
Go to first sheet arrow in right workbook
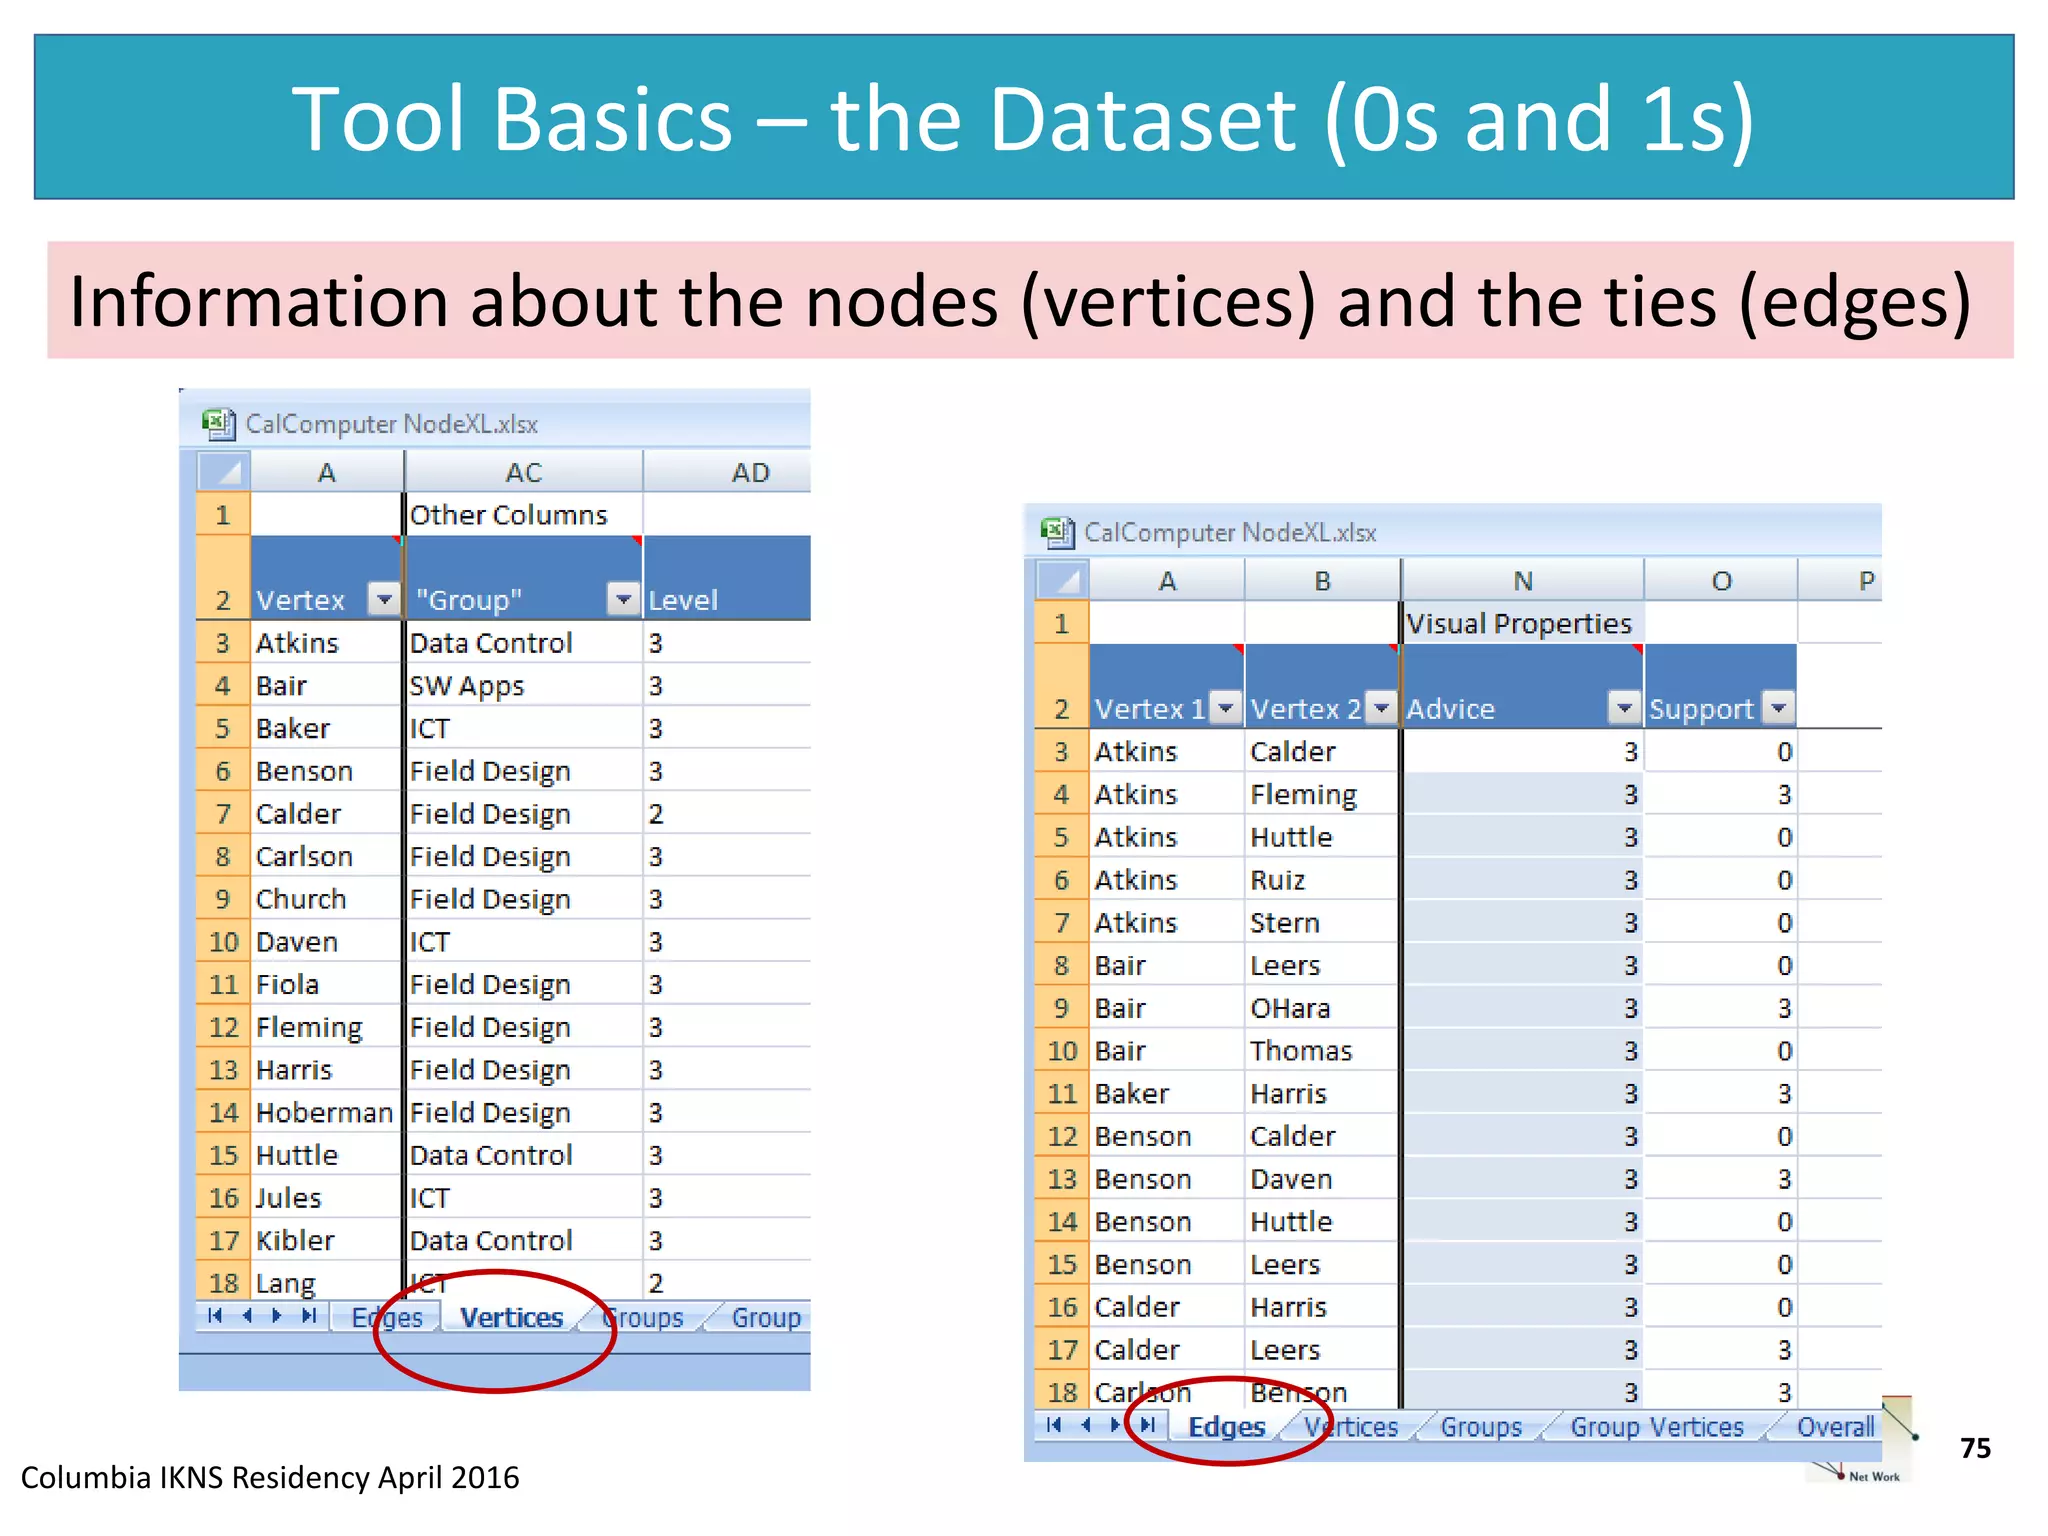click(x=1053, y=1425)
